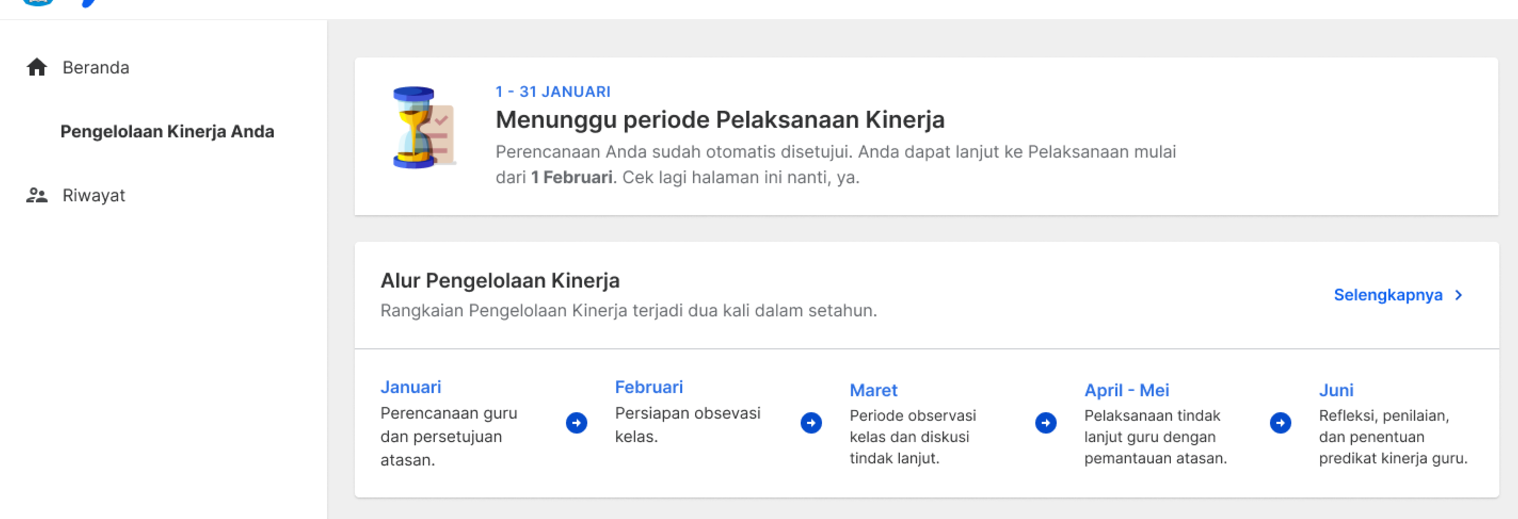Click the Menunggu periode Pelaksanaan Kinerja heading
This screenshot has width=1518, height=519.
720,120
